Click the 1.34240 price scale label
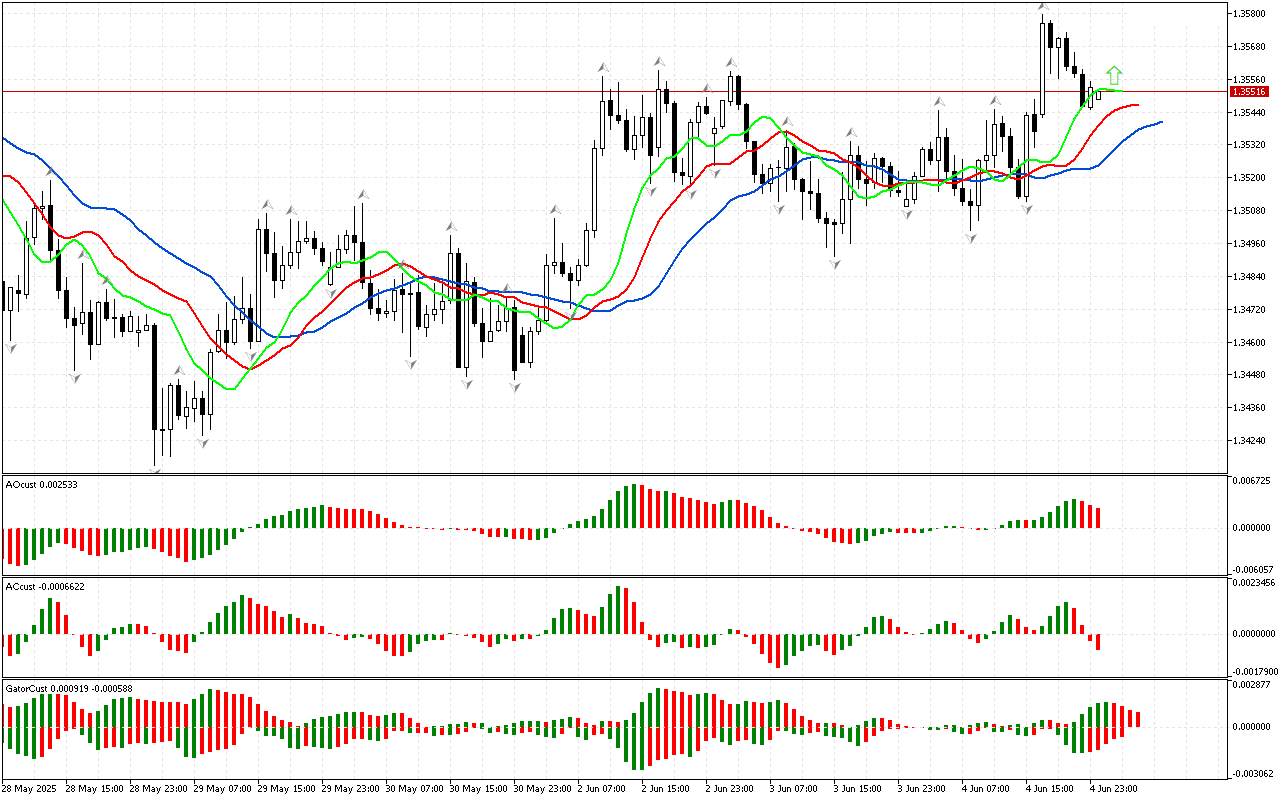The height and width of the screenshot is (800, 1280). pyautogui.click(x=1250, y=441)
